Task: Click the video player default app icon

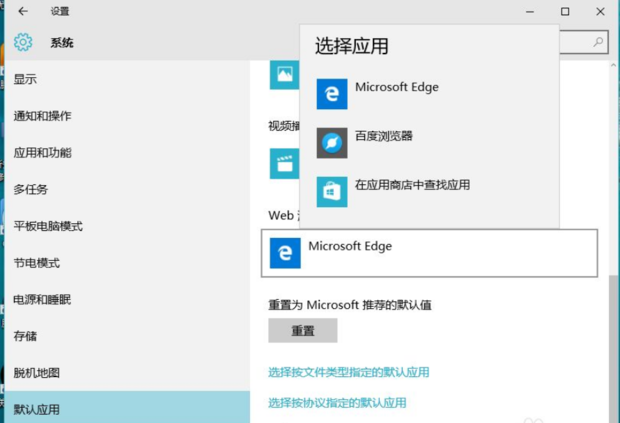Action: point(285,164)
